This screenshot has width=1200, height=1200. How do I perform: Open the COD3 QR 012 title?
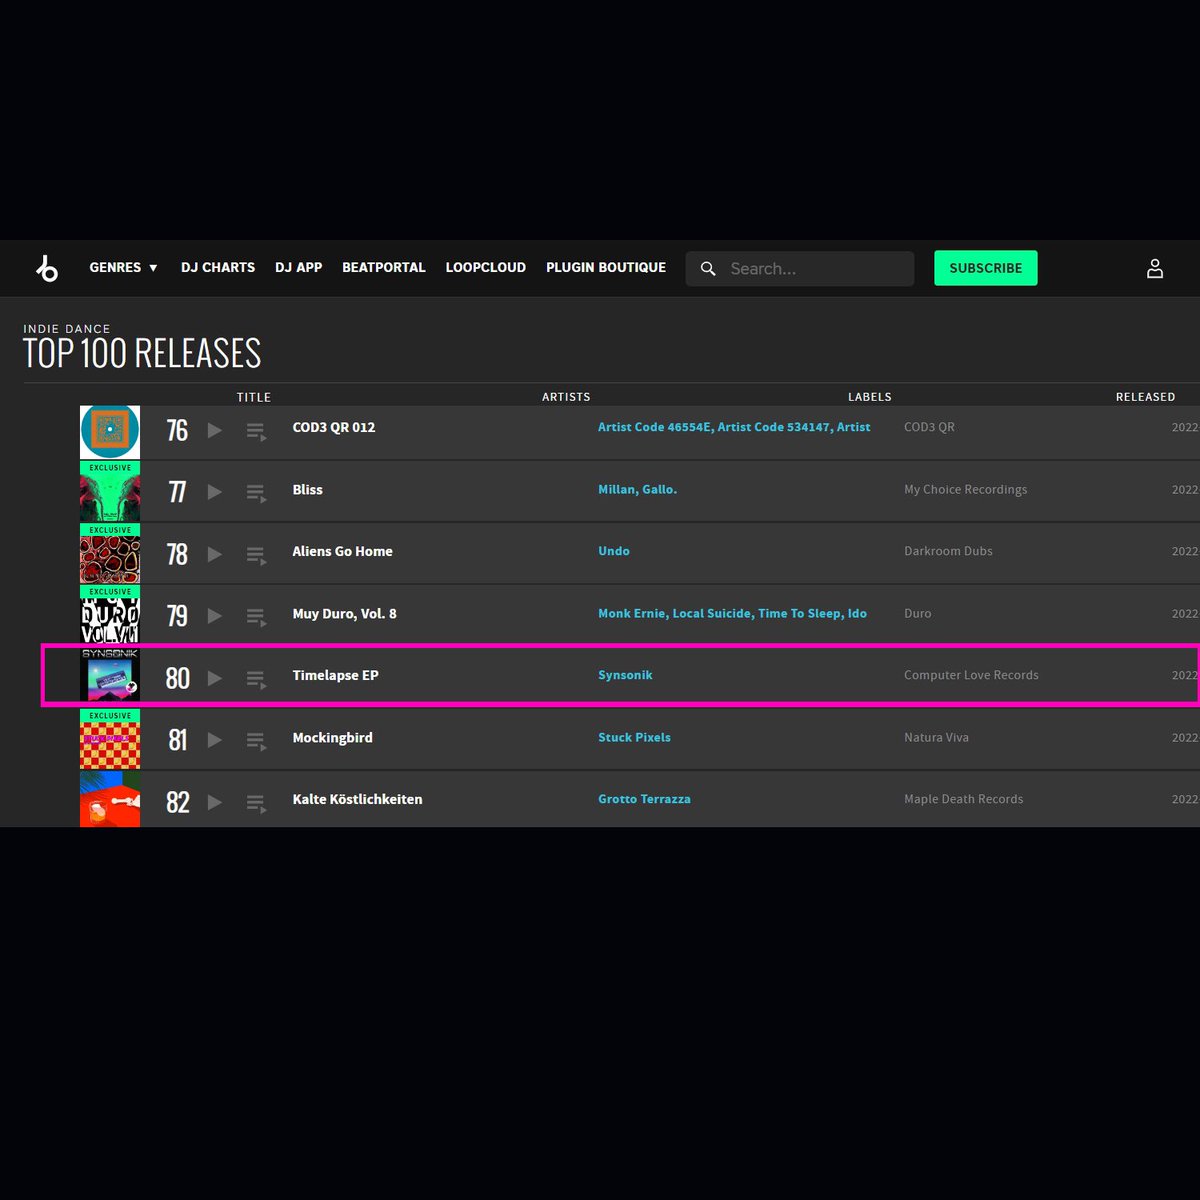[334, 427]
